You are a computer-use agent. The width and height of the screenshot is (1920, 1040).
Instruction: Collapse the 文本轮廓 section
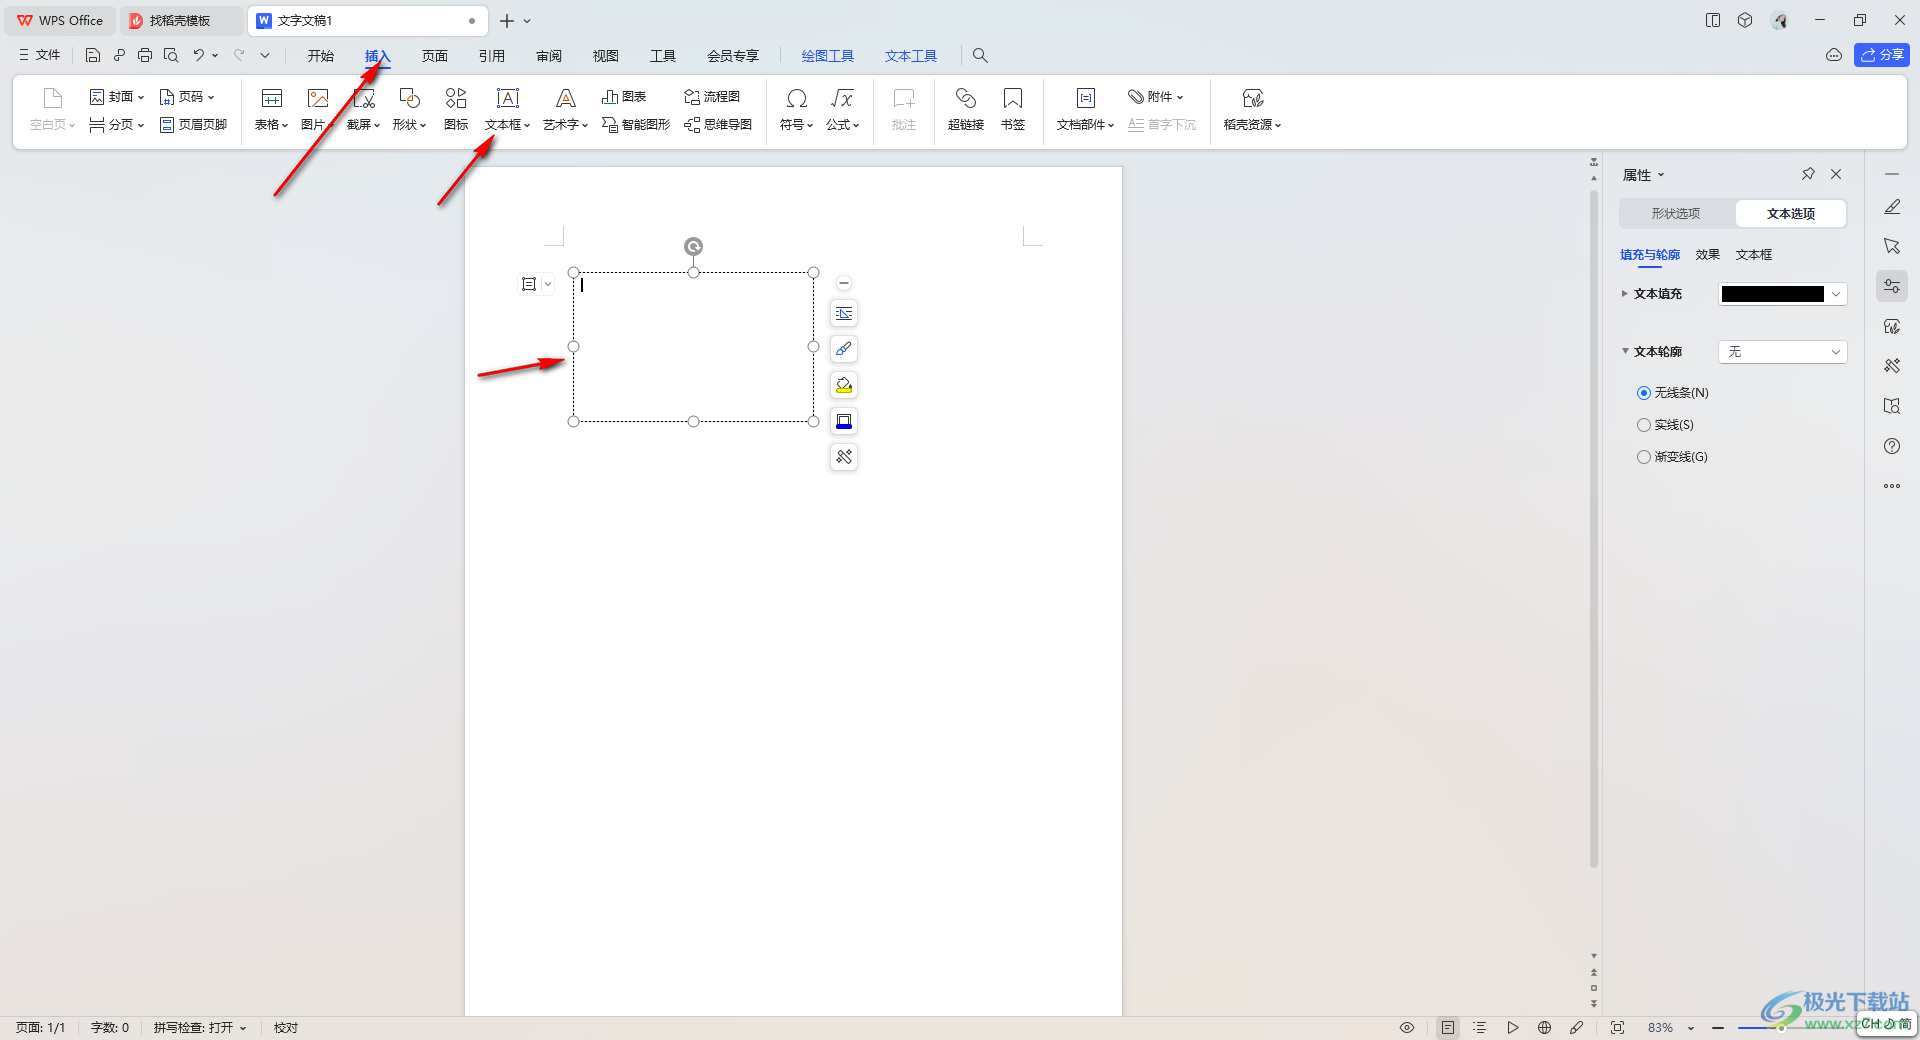tap(1624, 351)
